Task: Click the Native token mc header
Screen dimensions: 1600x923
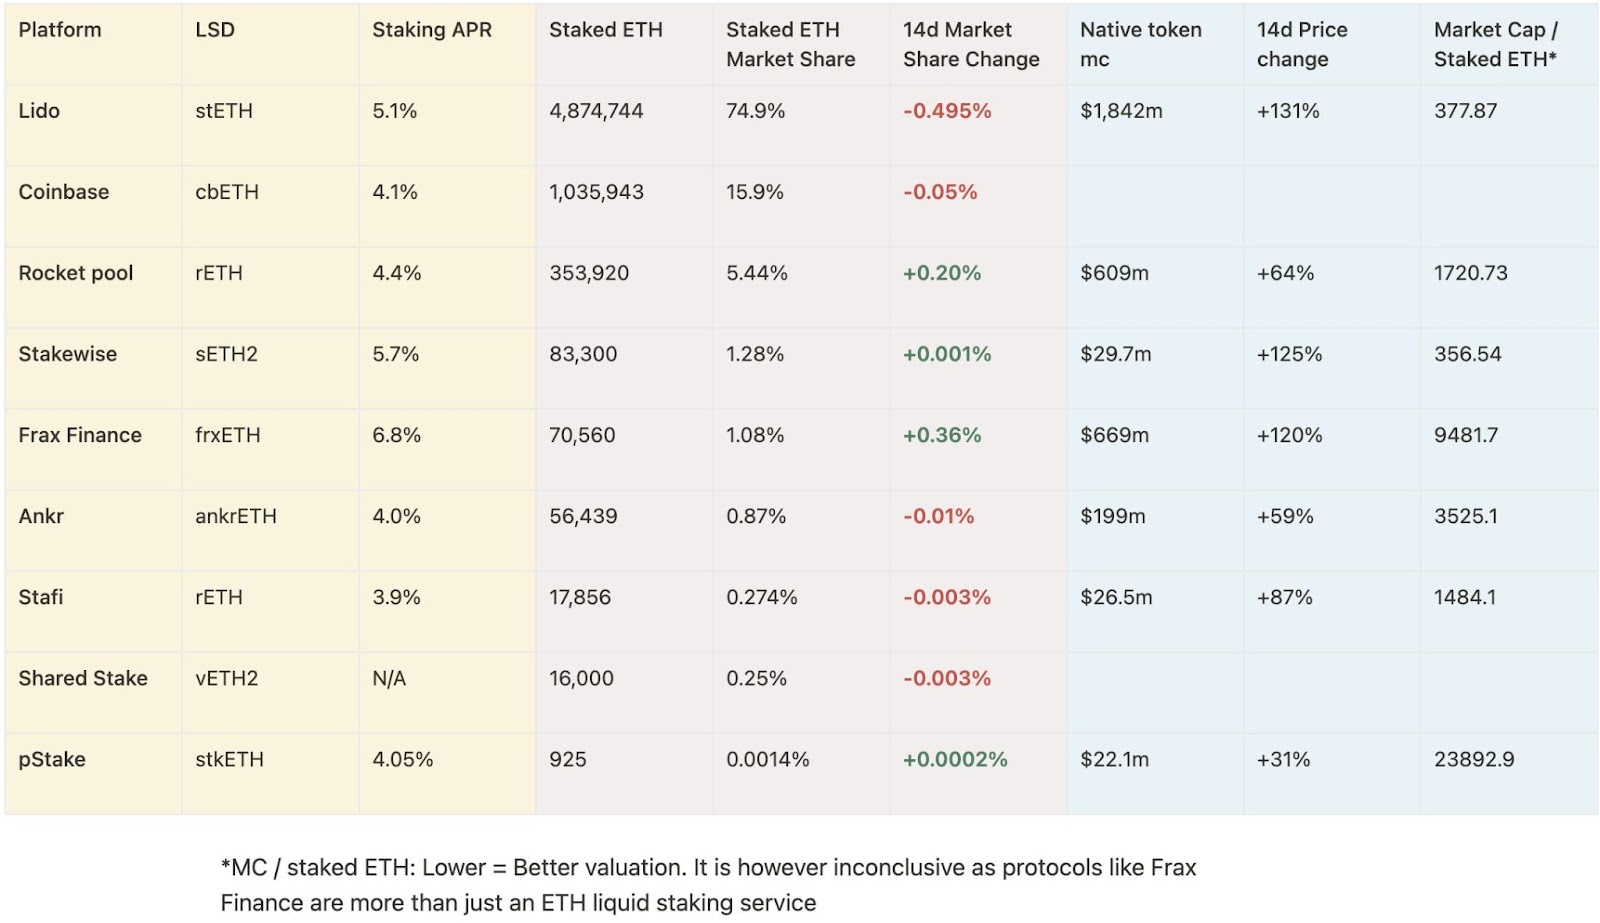Action: click(1141, 44)
